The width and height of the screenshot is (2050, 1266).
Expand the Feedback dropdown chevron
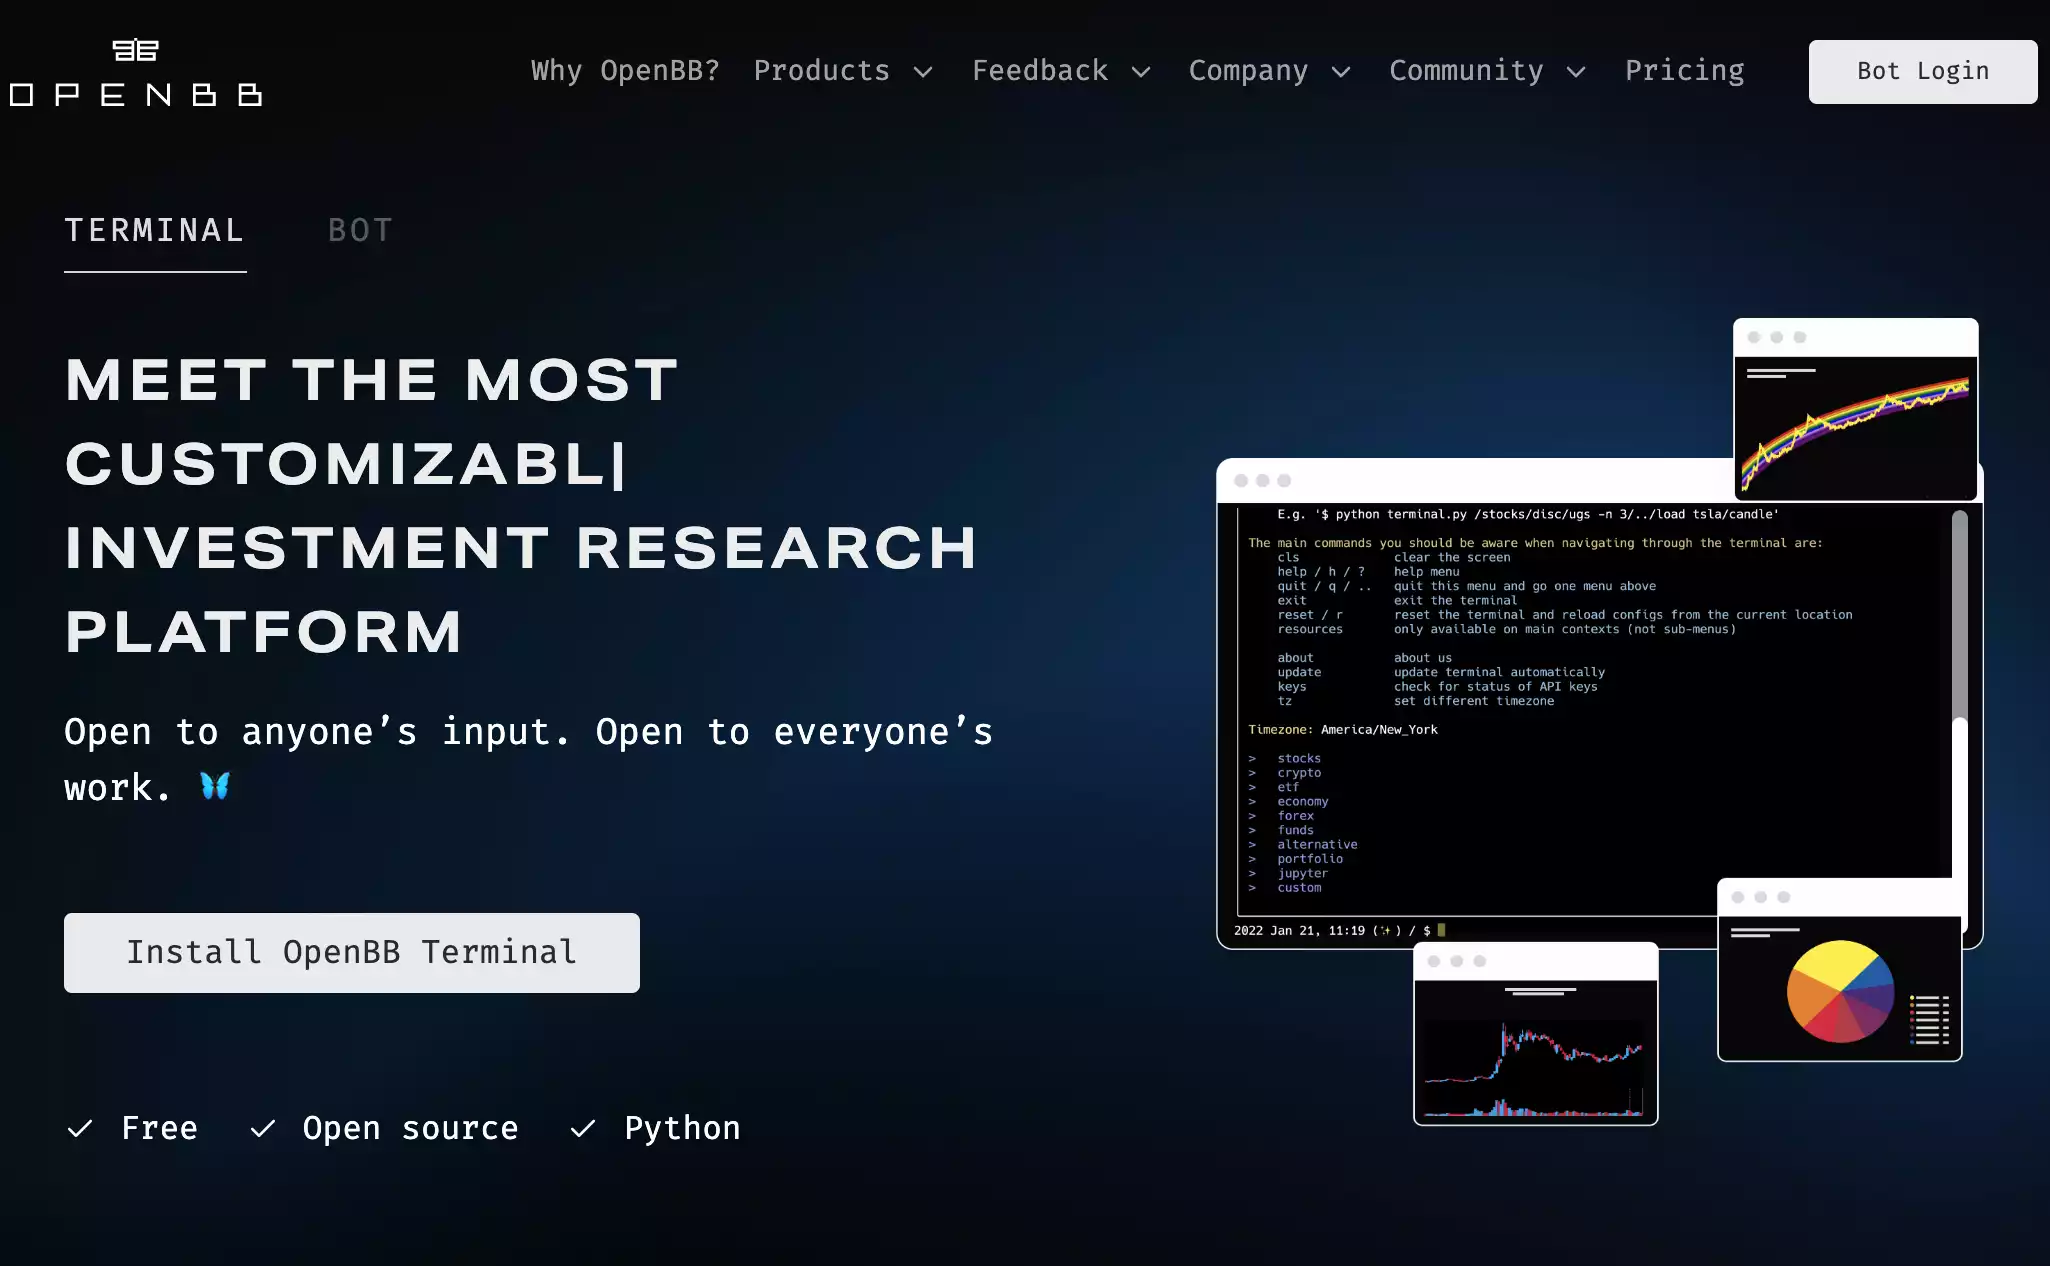1141,72
